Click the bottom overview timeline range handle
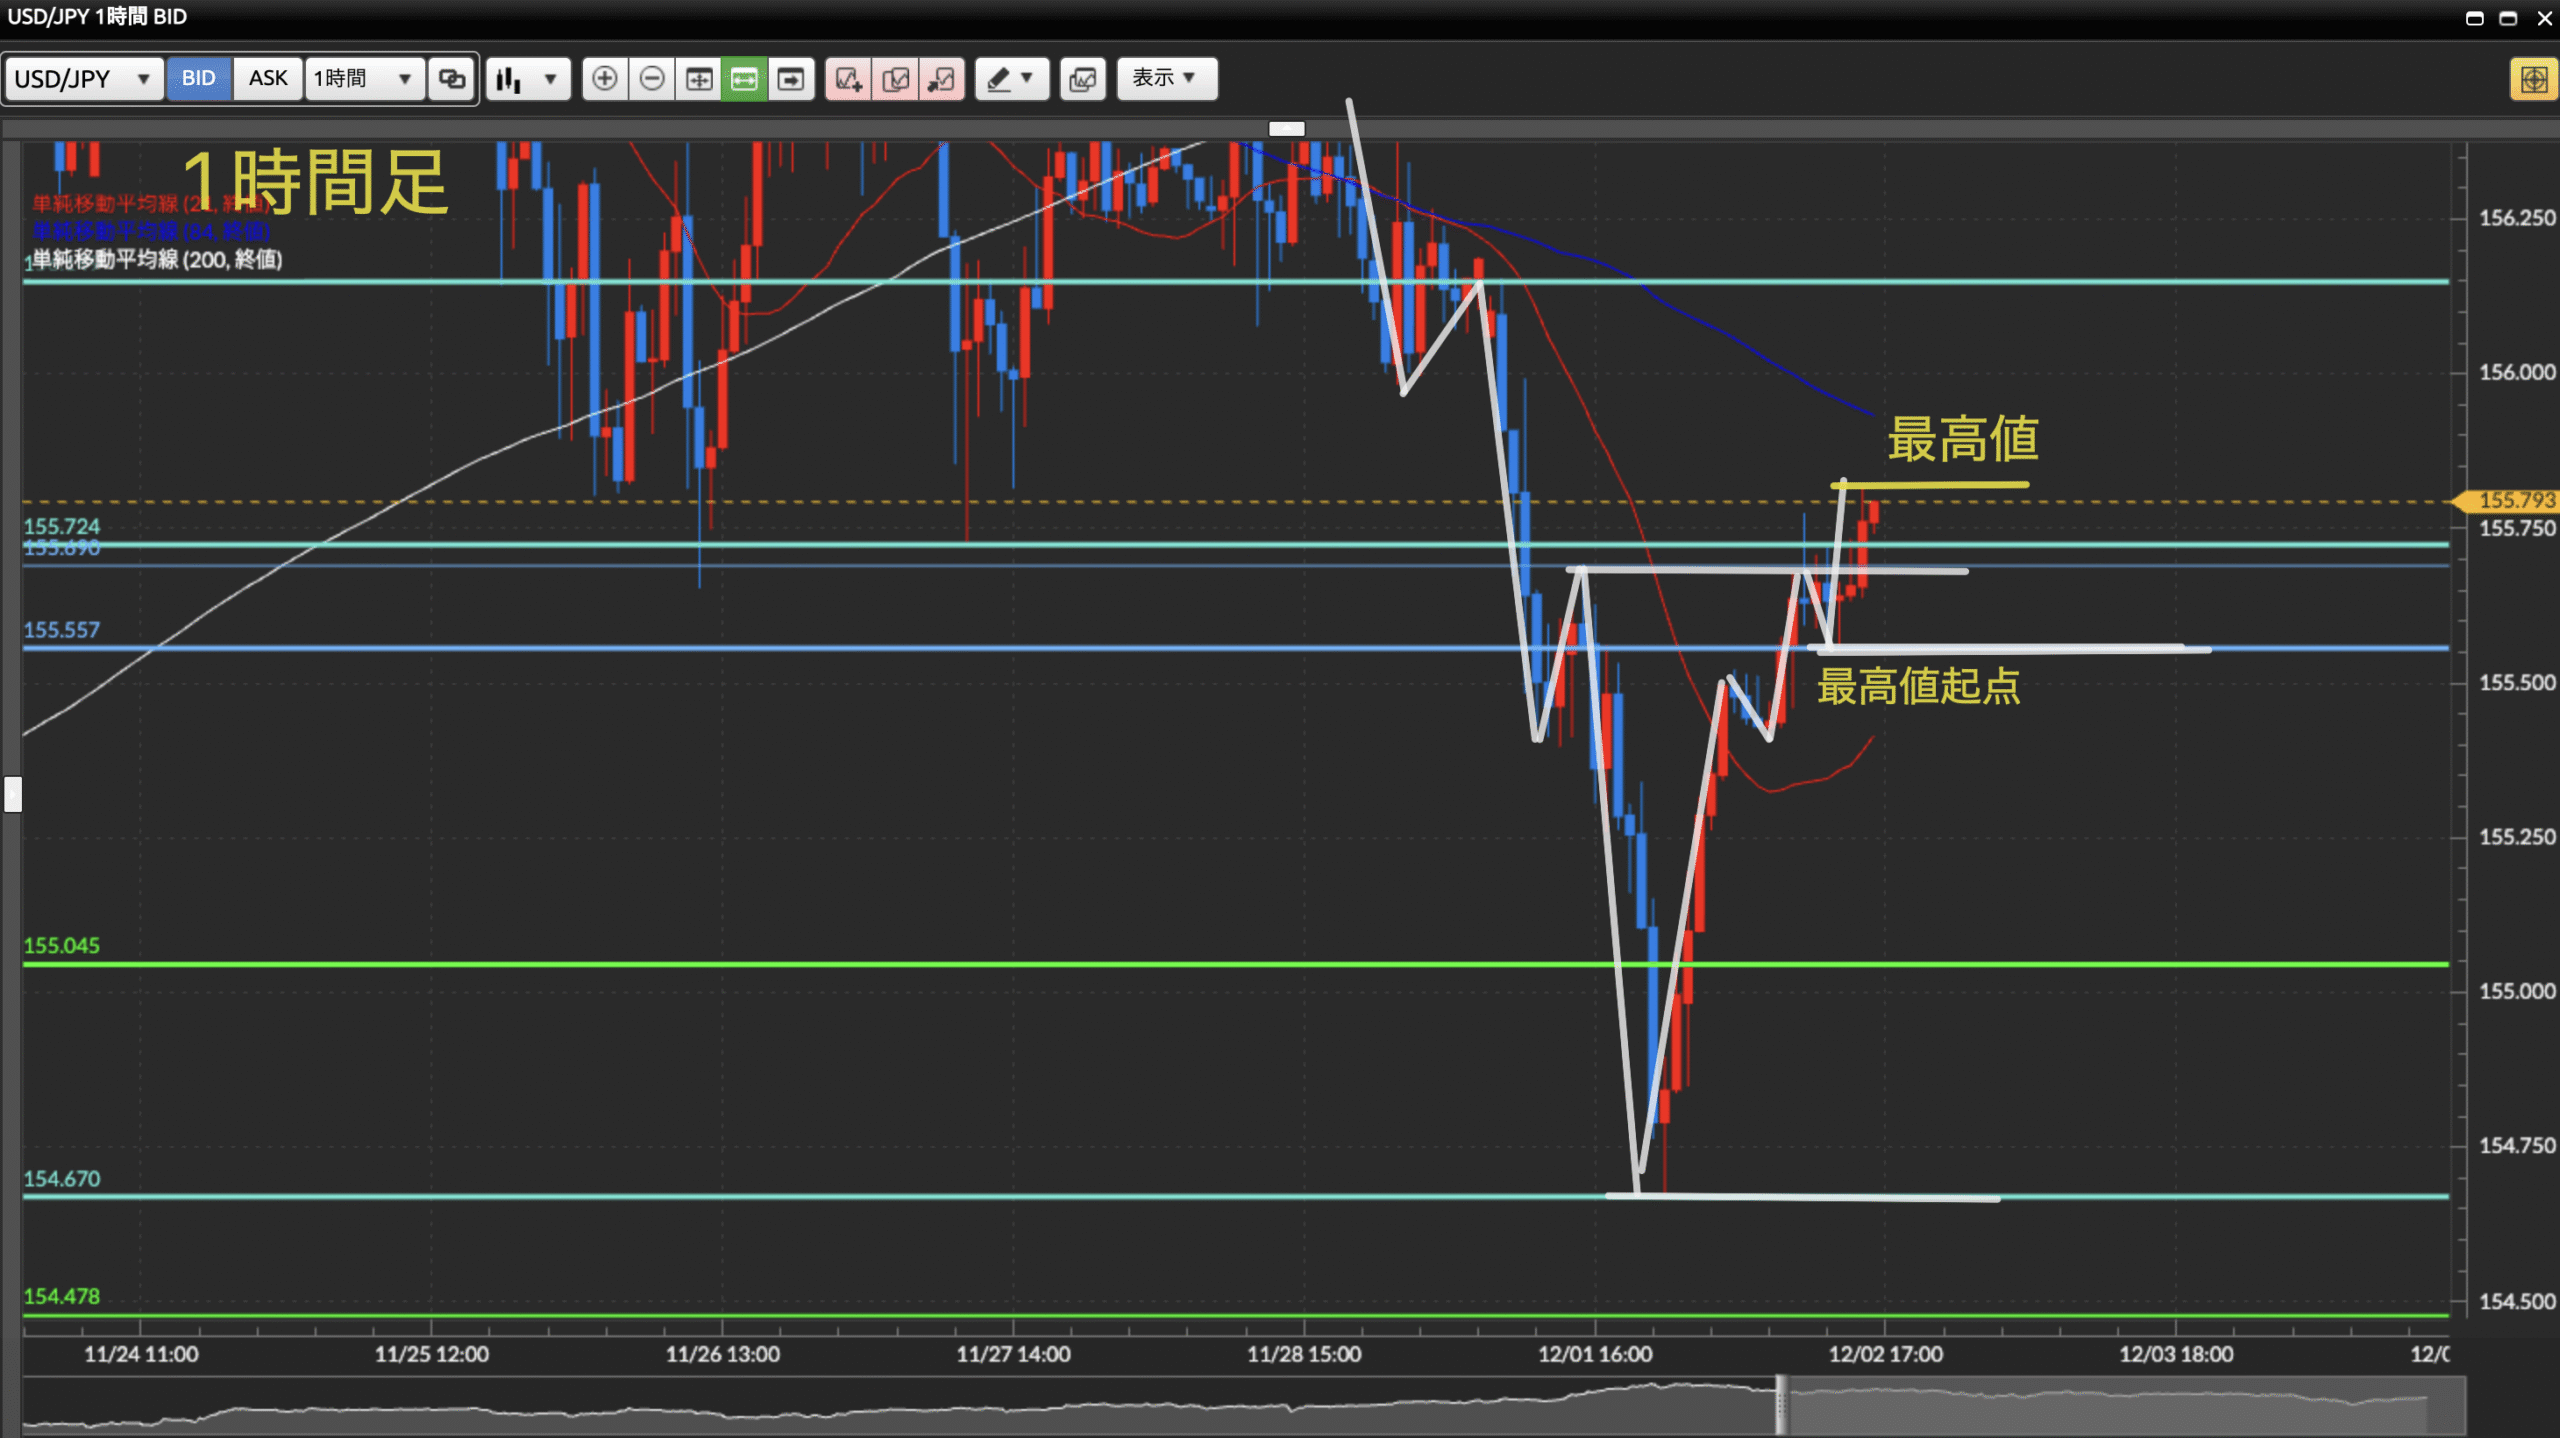2560x1438 pixels. coord(1781,1405)
